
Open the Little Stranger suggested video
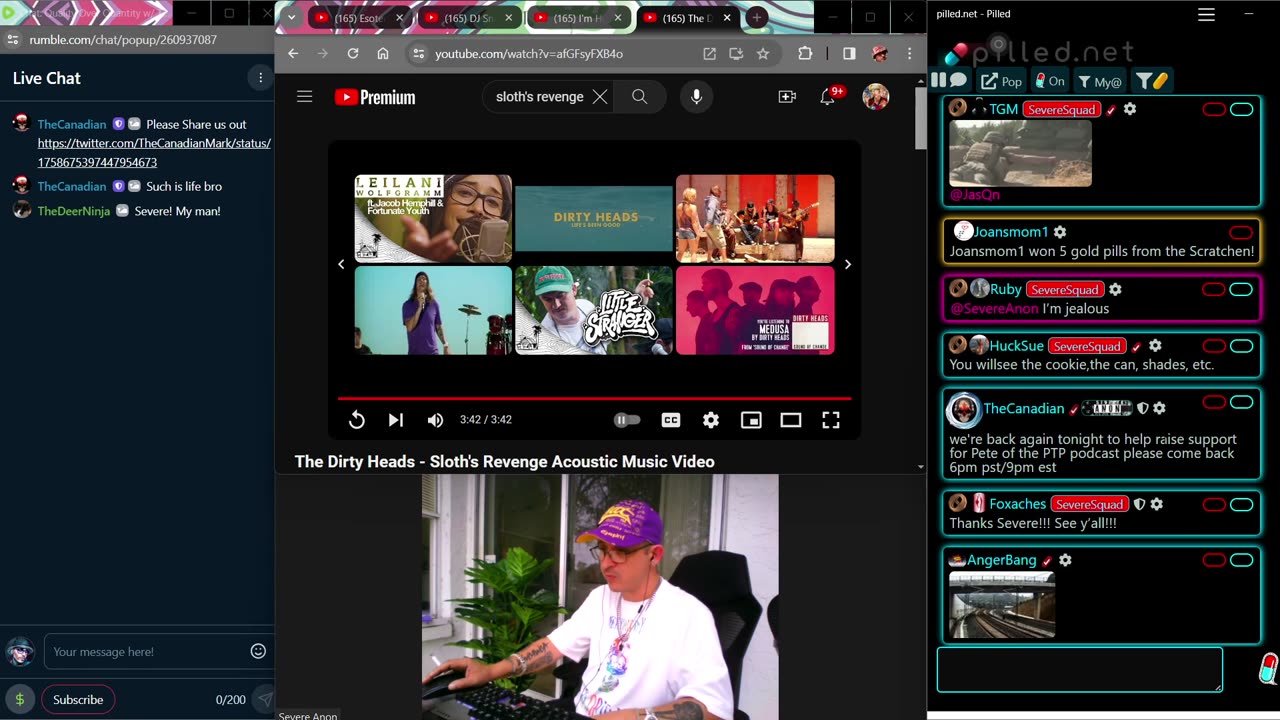(594, 310)
